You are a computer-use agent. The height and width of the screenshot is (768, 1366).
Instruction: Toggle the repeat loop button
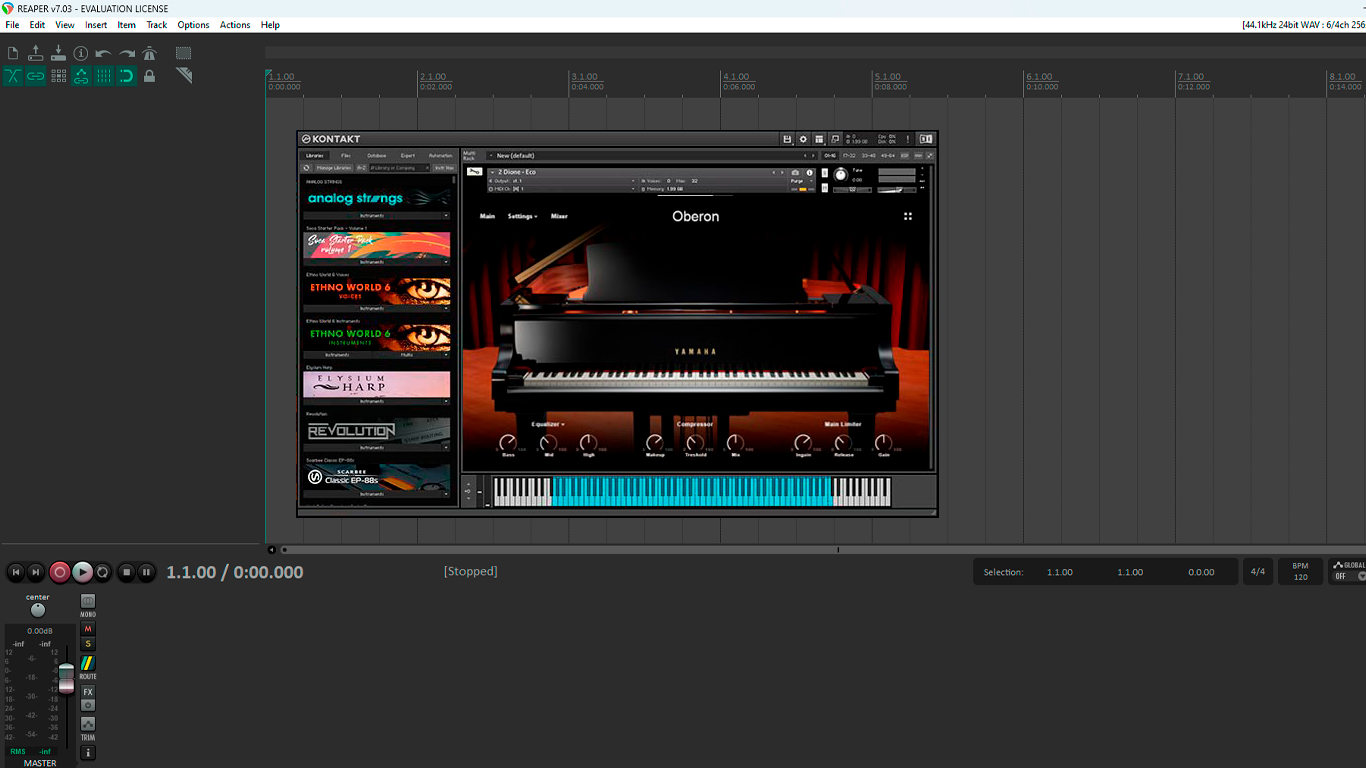point(102,572)
